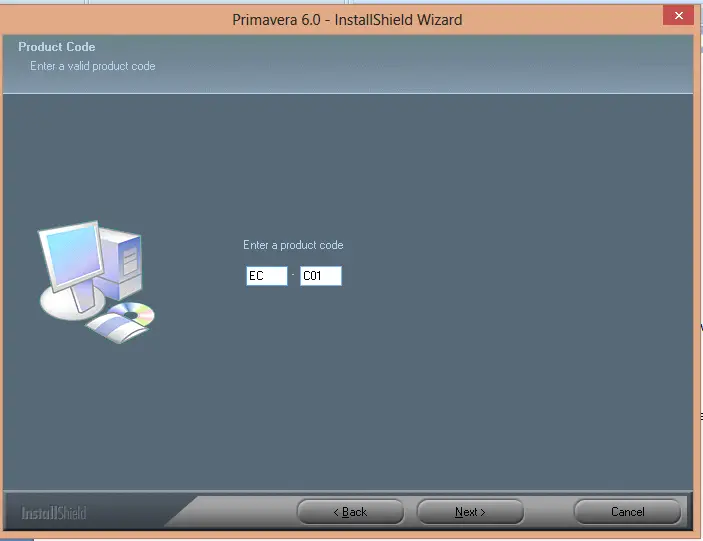Click the Next button
The image size is (703, 541).
470,511
